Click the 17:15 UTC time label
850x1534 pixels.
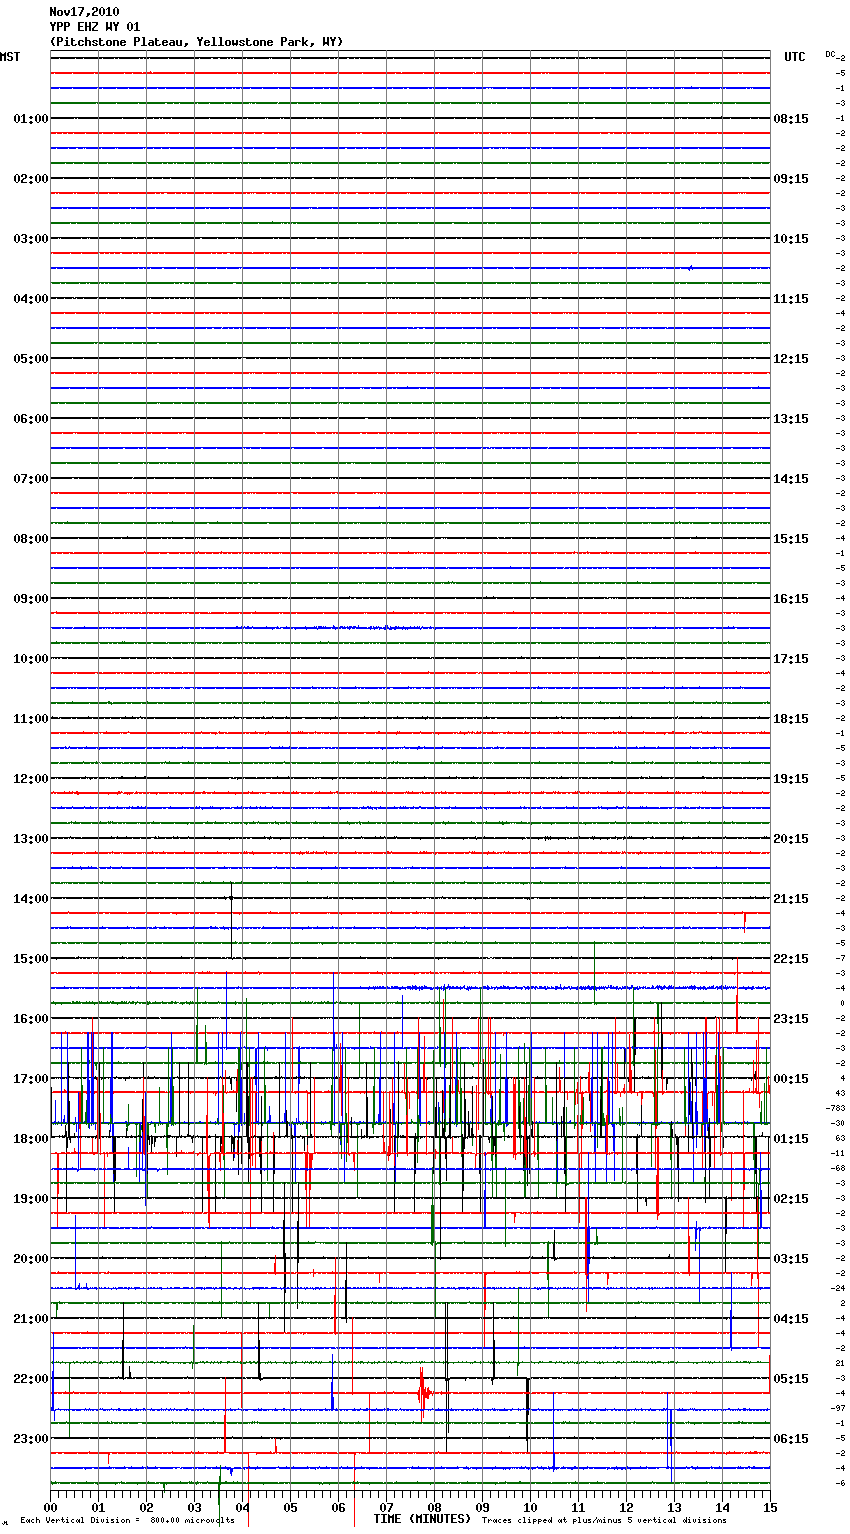[x=791, y=659]
